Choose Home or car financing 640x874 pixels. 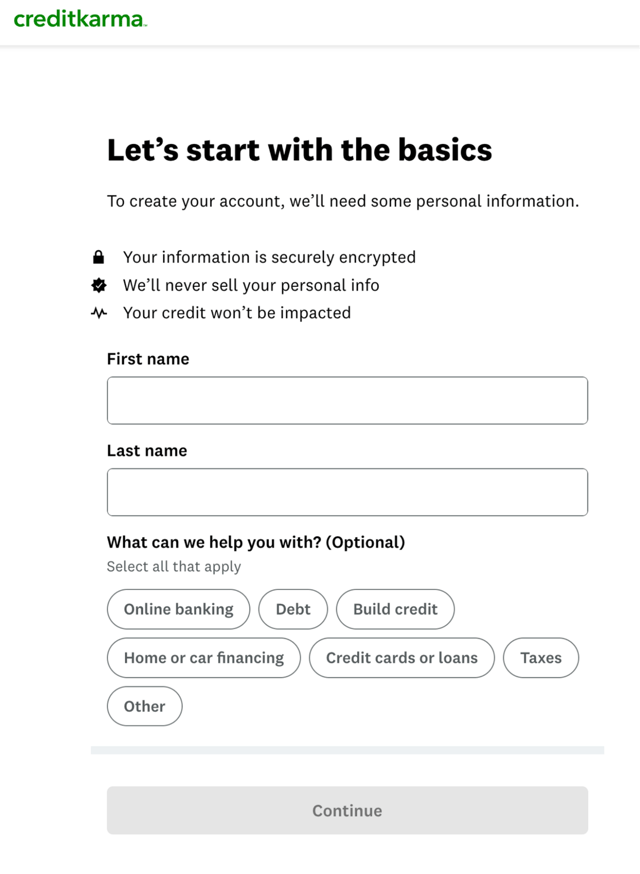point(204,658)
